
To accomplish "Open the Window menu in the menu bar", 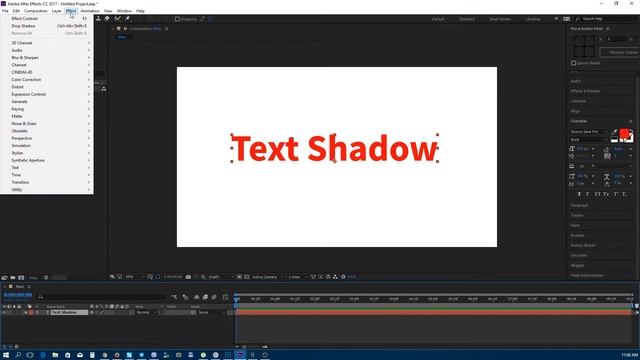I will coord(124,11).
